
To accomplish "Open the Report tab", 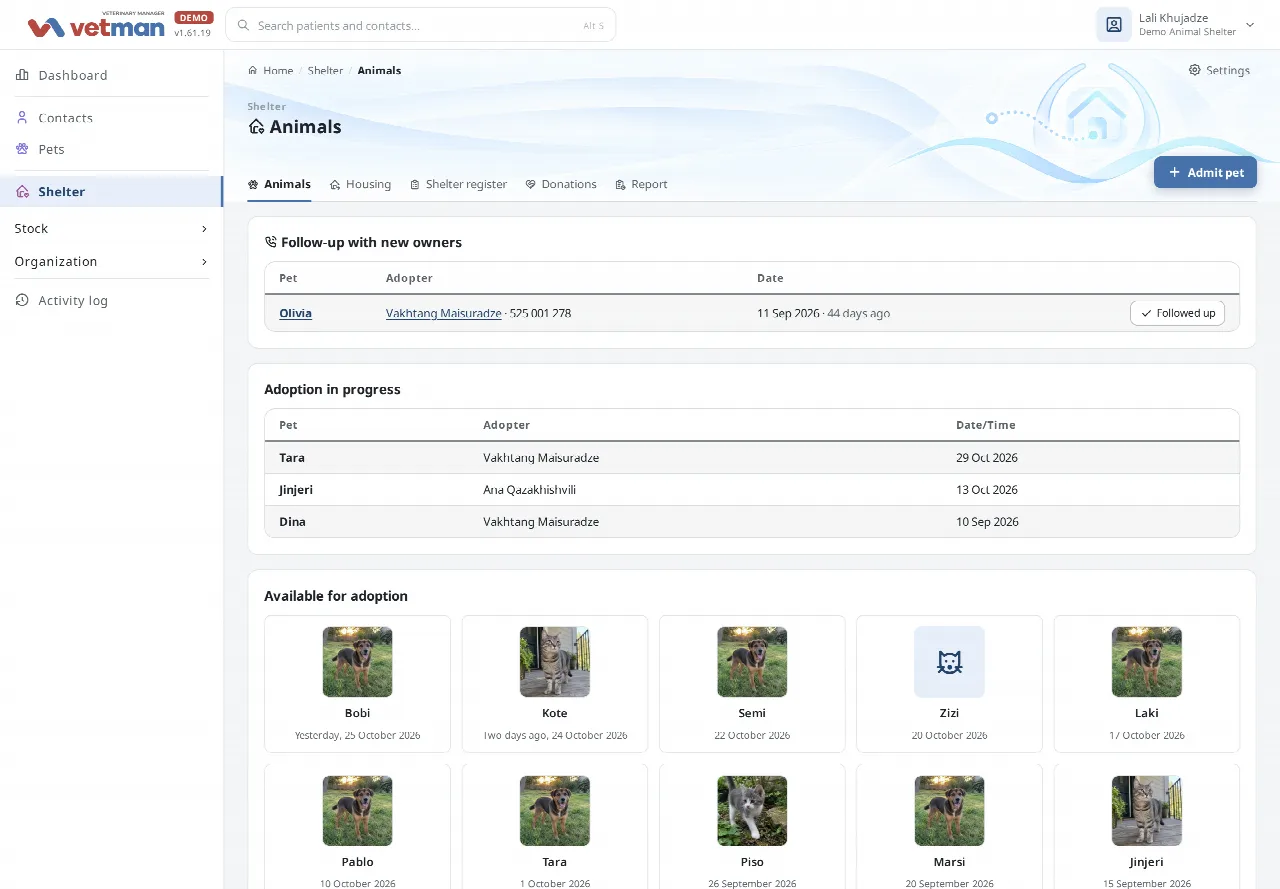I will pyautogui.click(x=641, y=184).
